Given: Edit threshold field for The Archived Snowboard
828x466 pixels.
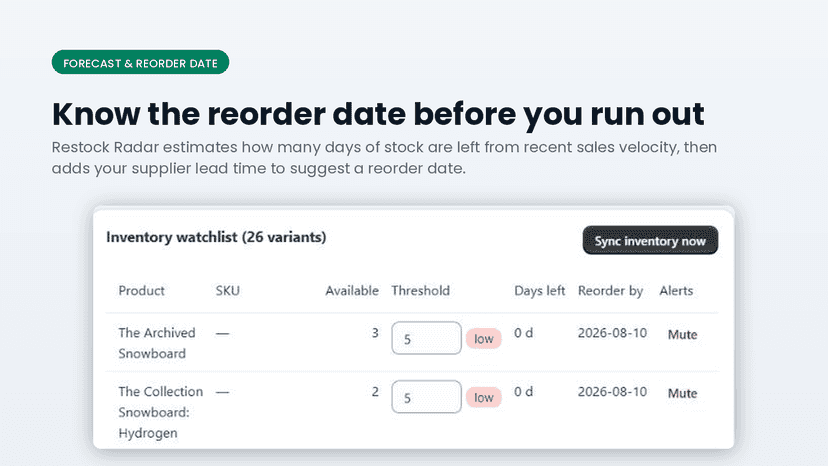Looking at the screenshot, I should pos(426,338).
